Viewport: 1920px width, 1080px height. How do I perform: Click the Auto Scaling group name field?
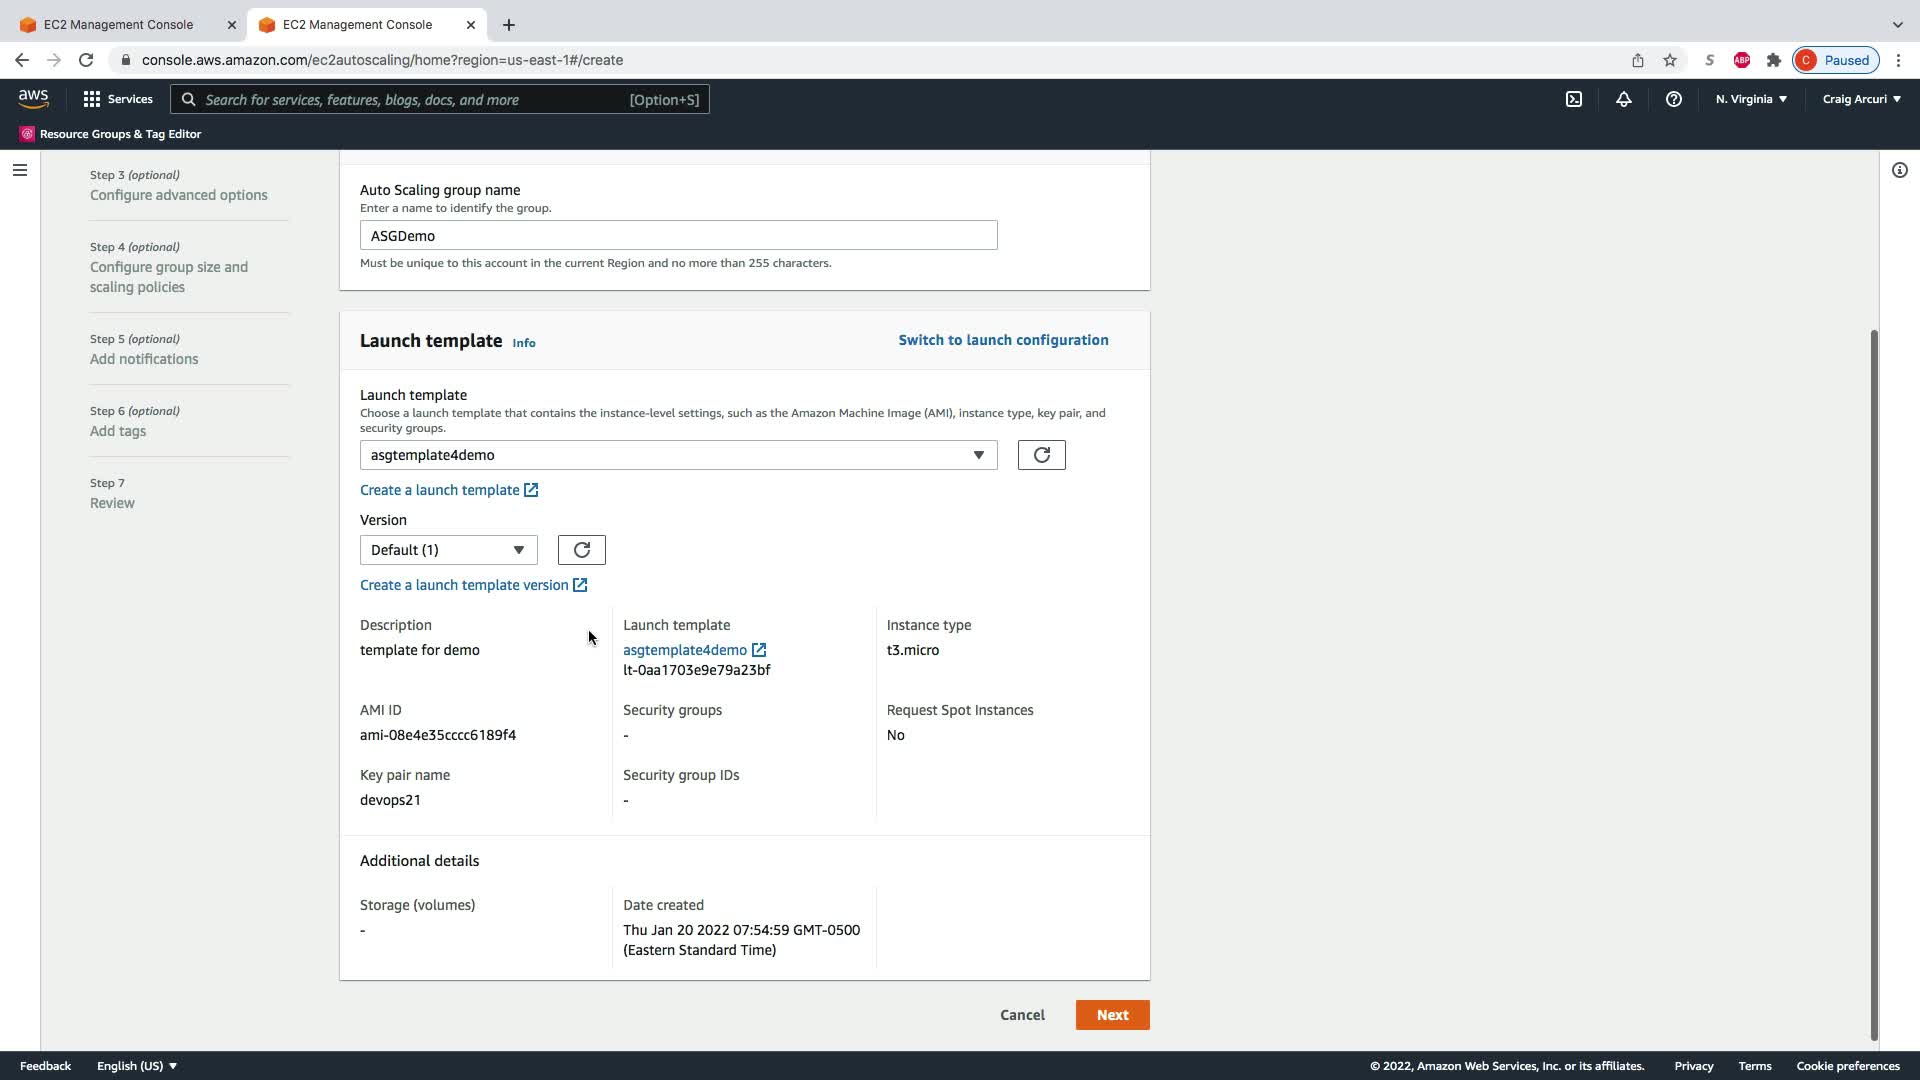pos(678,236)
